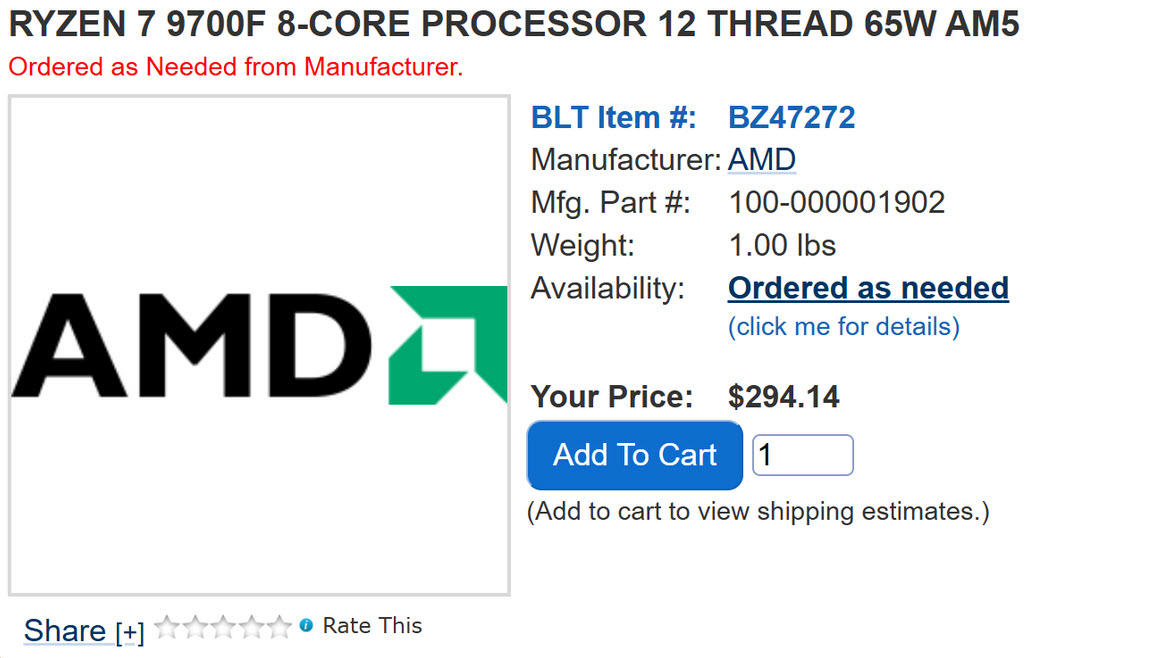The image size is (1161, 658).
Task: Open the Share link
Action: (x=64, y=631)
